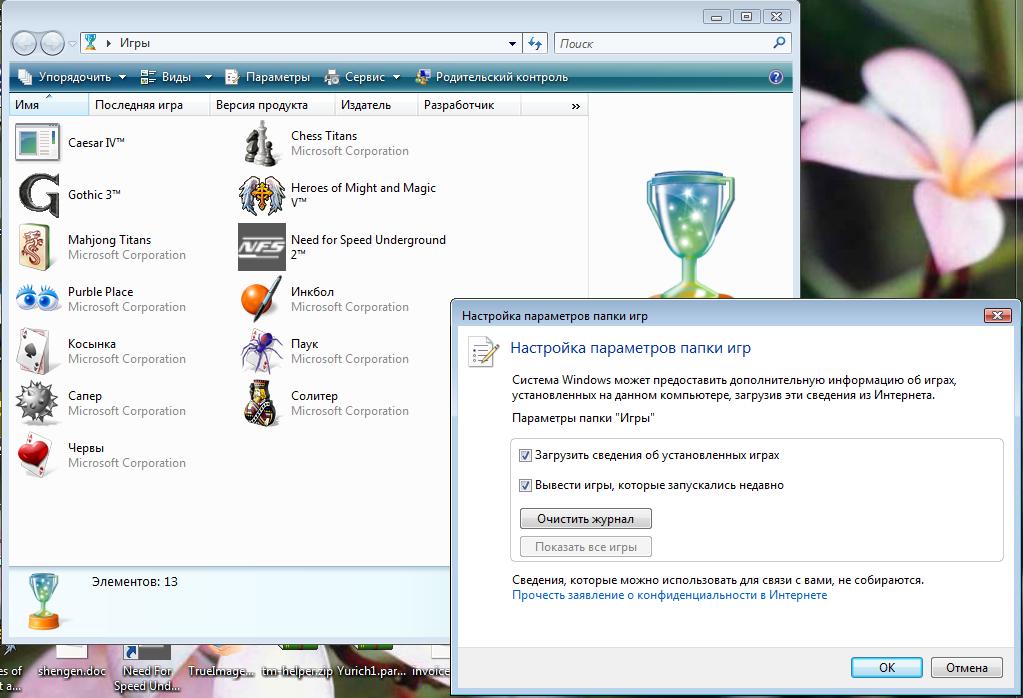Toggle Загрузить сведения об установленных играх checkbox
This screenshot has height=698, width=1023.
pyautogui.click(x=525, y=455)
